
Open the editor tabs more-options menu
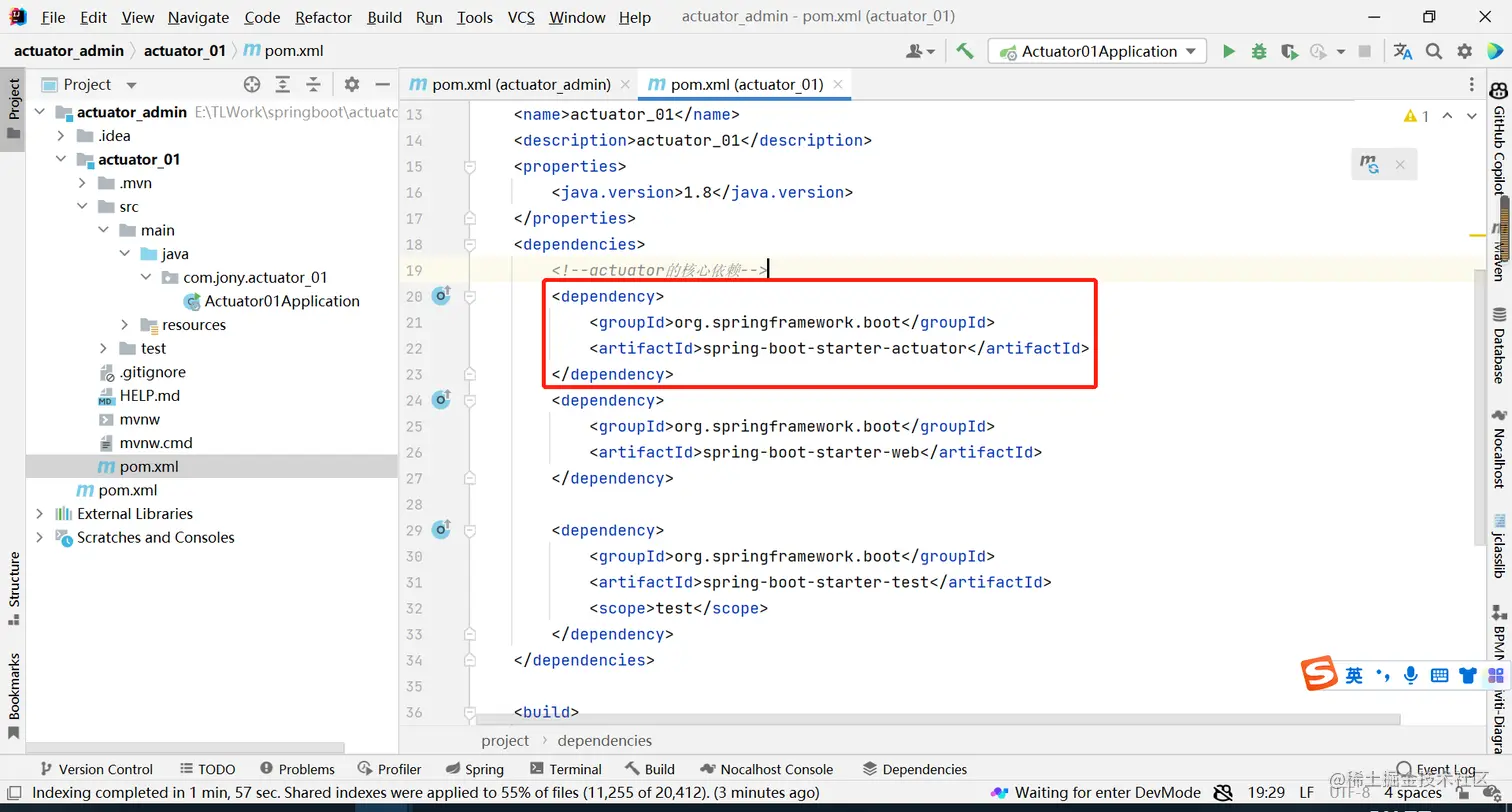[x=1471, y=85]
